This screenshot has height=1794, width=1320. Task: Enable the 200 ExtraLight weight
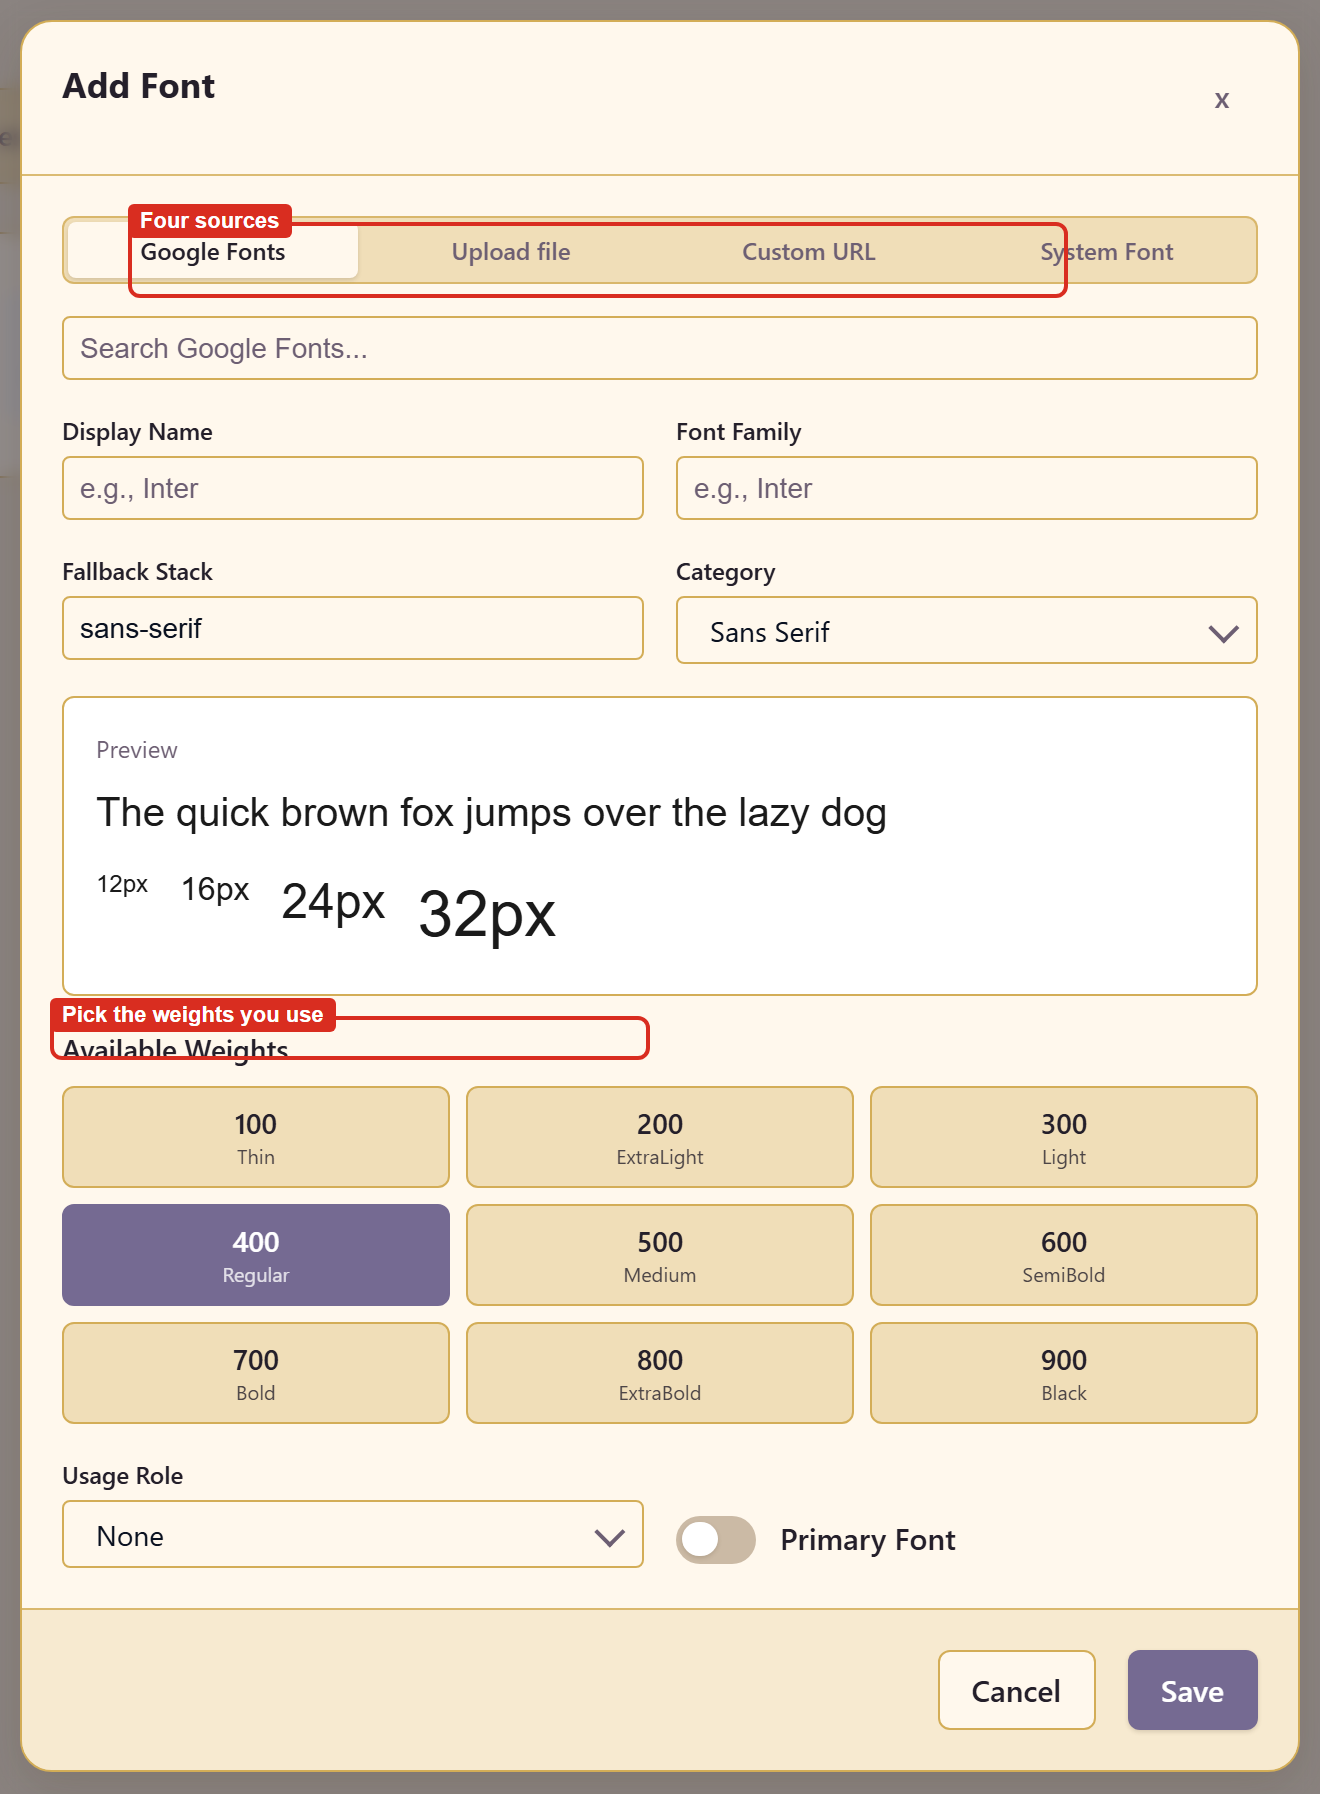coord(660,1137)
